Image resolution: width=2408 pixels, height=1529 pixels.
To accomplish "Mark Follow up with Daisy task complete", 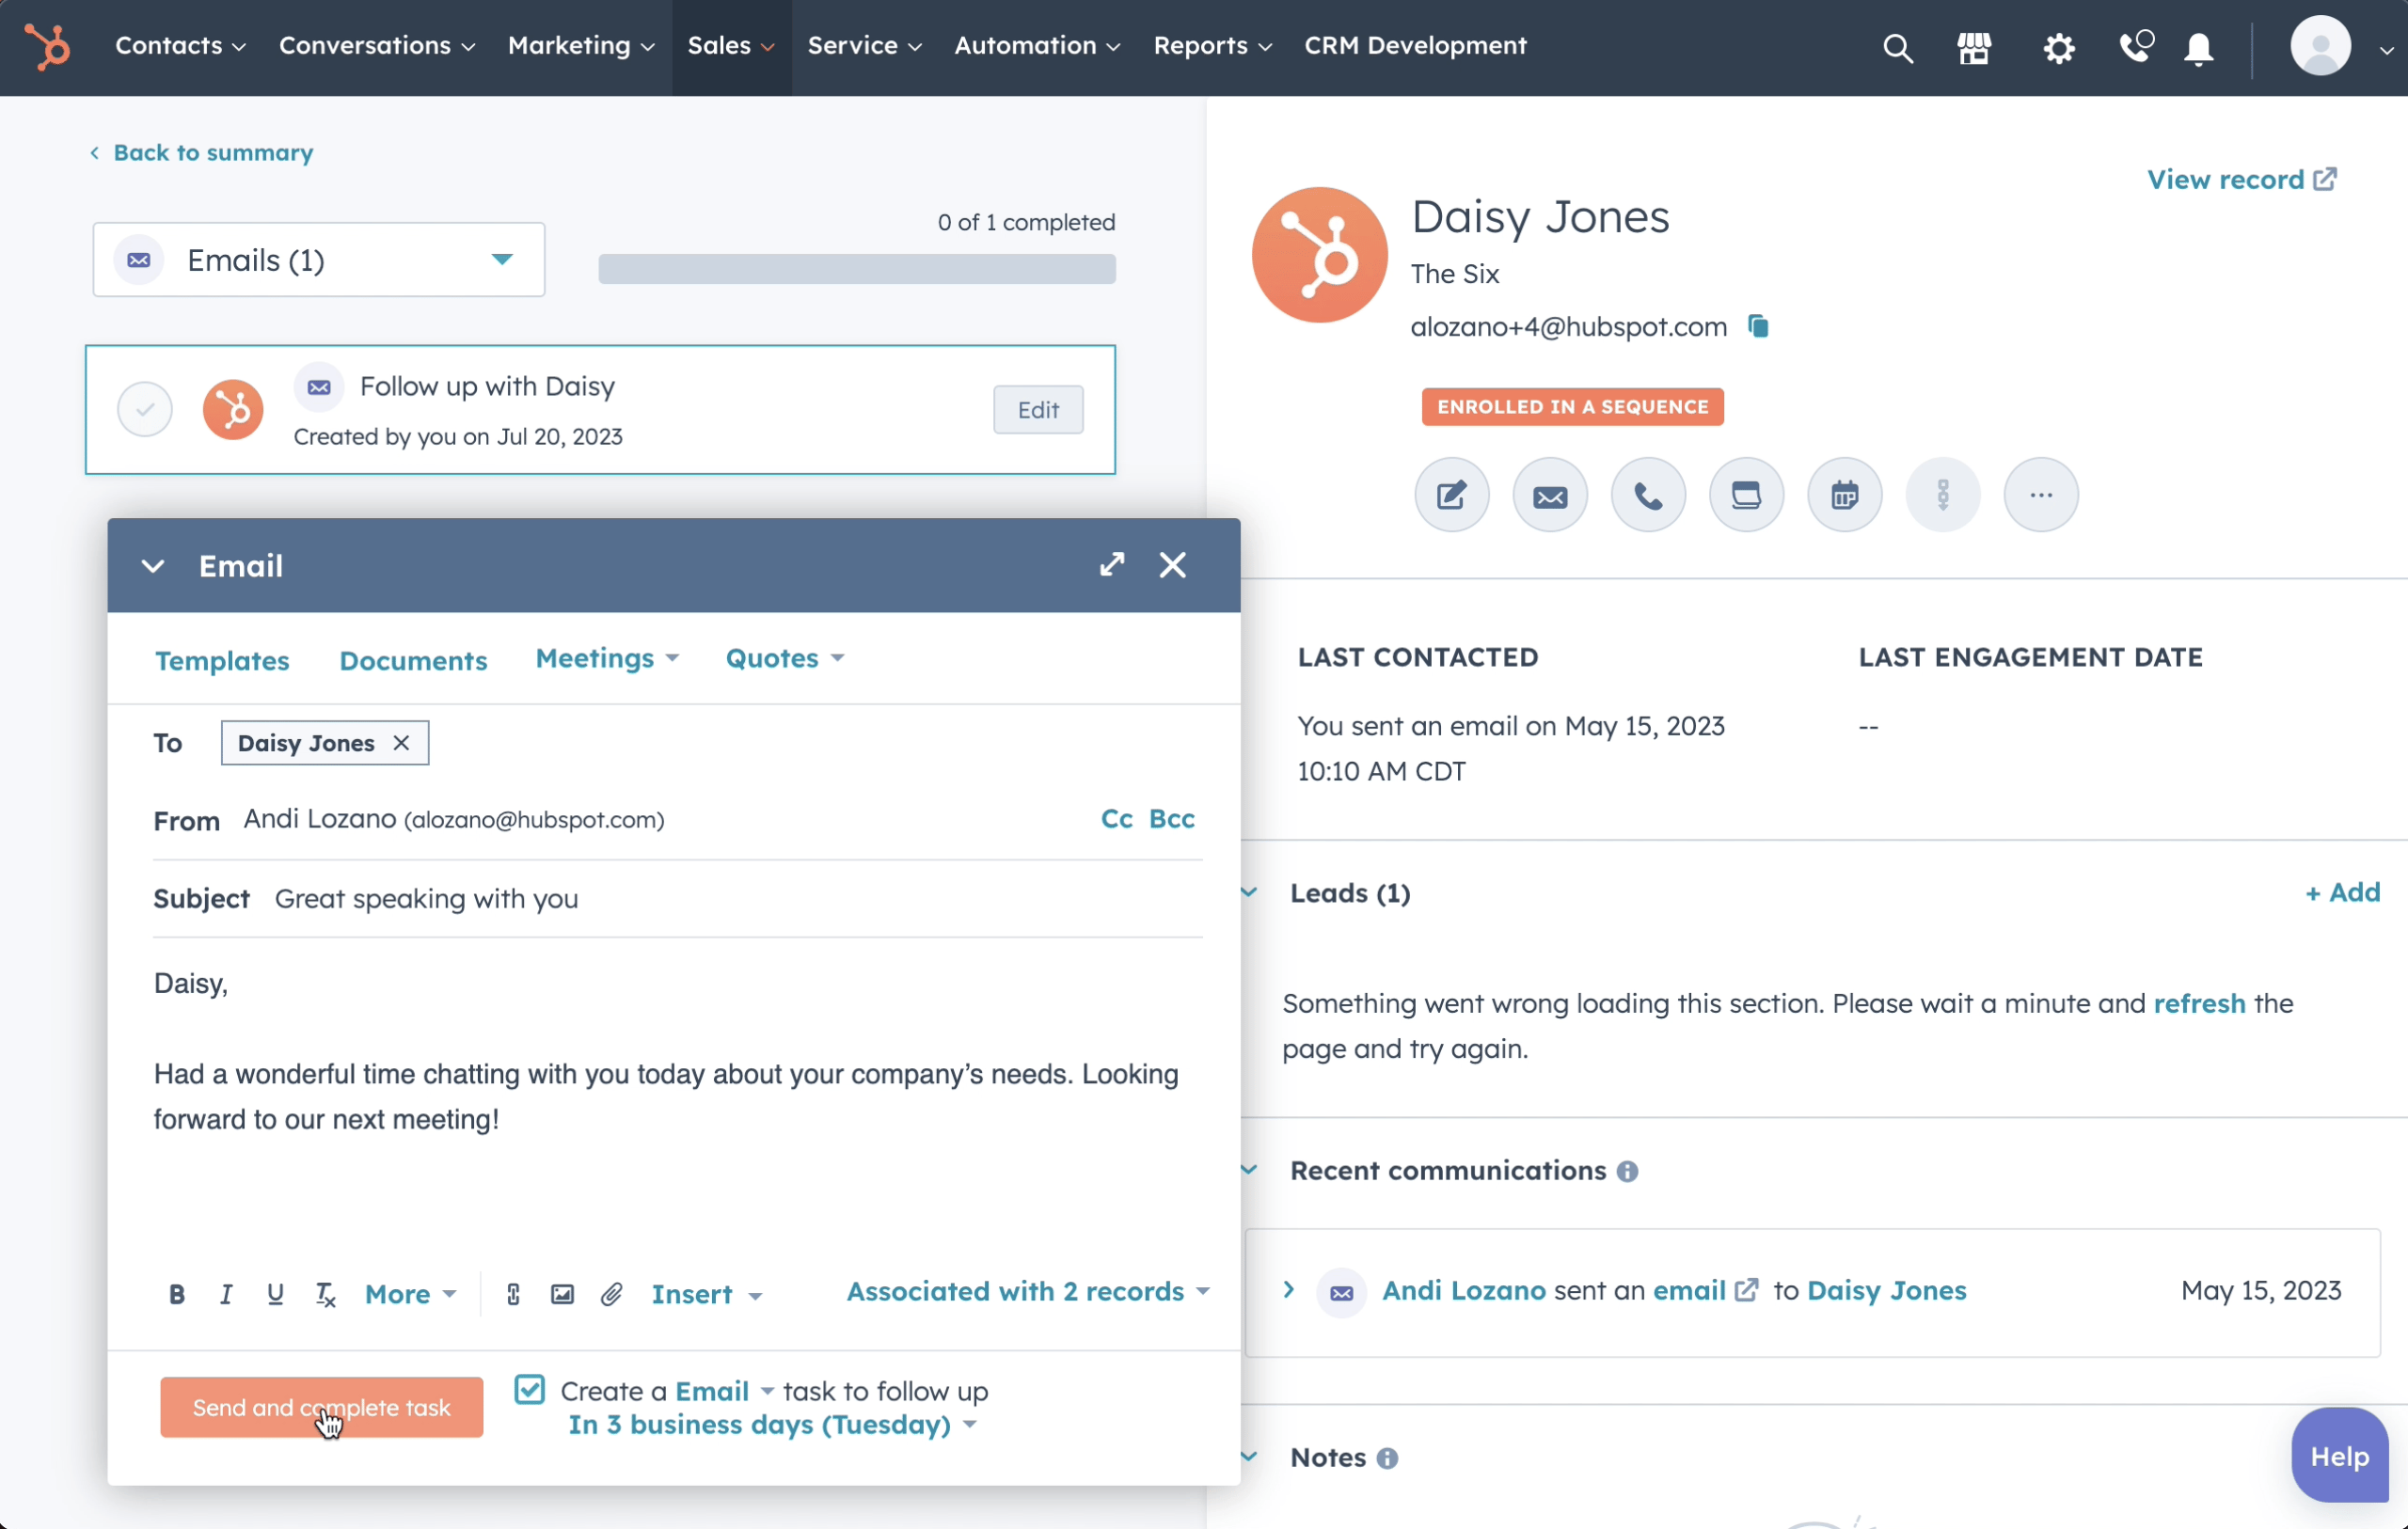I will pyautogui.click(x=145, y=409).
